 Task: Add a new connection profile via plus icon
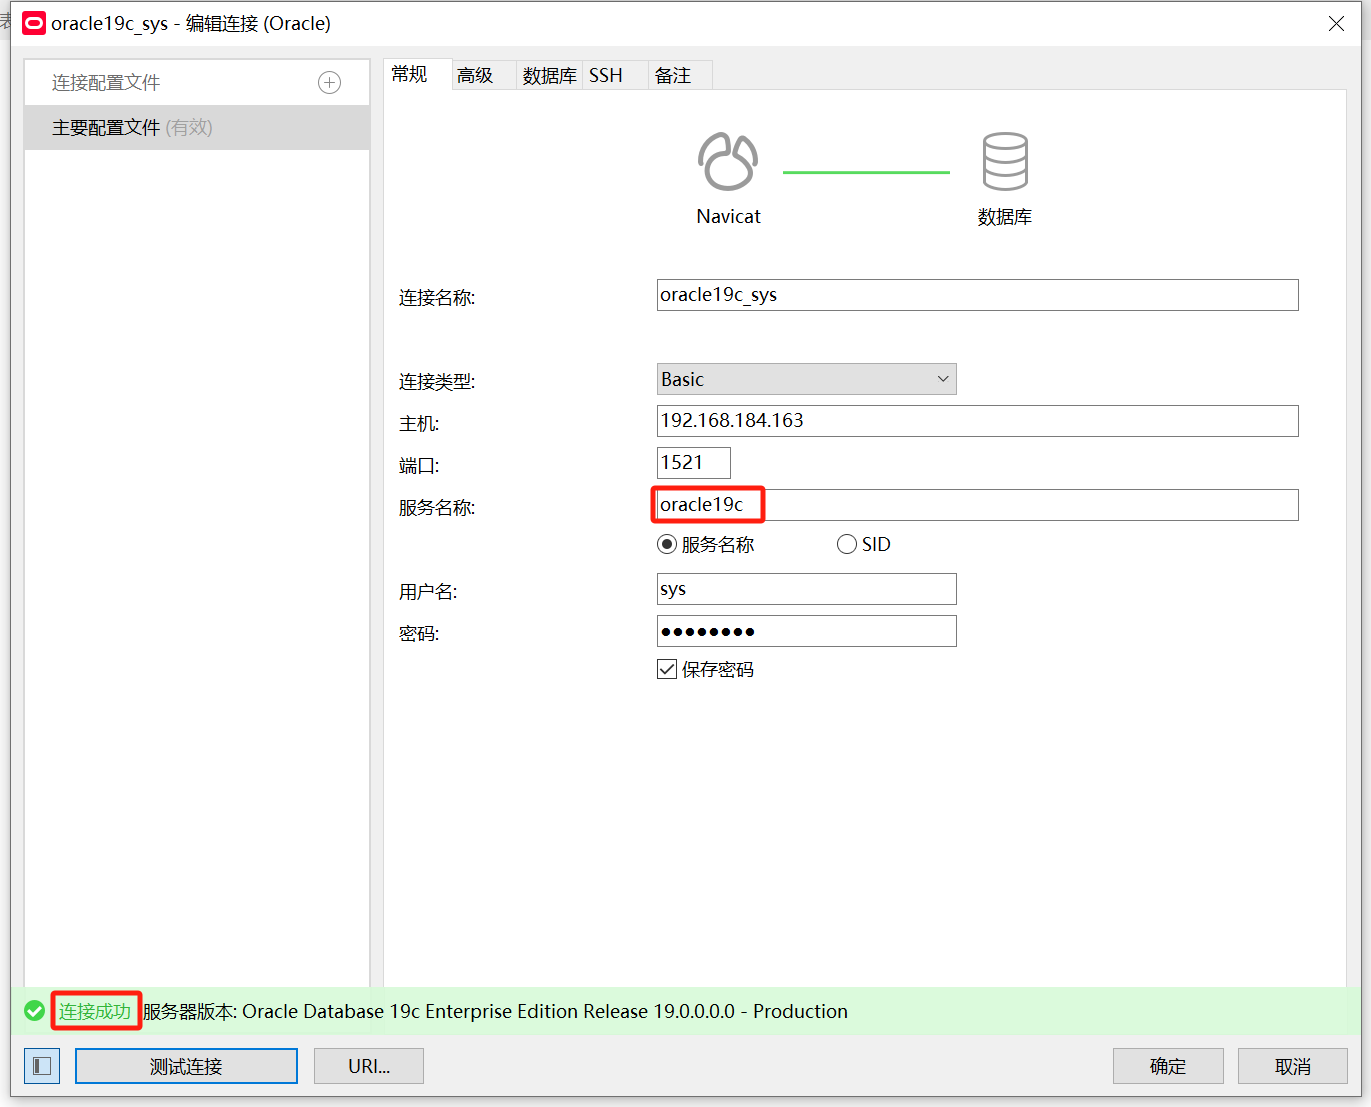tap(329, 83)
